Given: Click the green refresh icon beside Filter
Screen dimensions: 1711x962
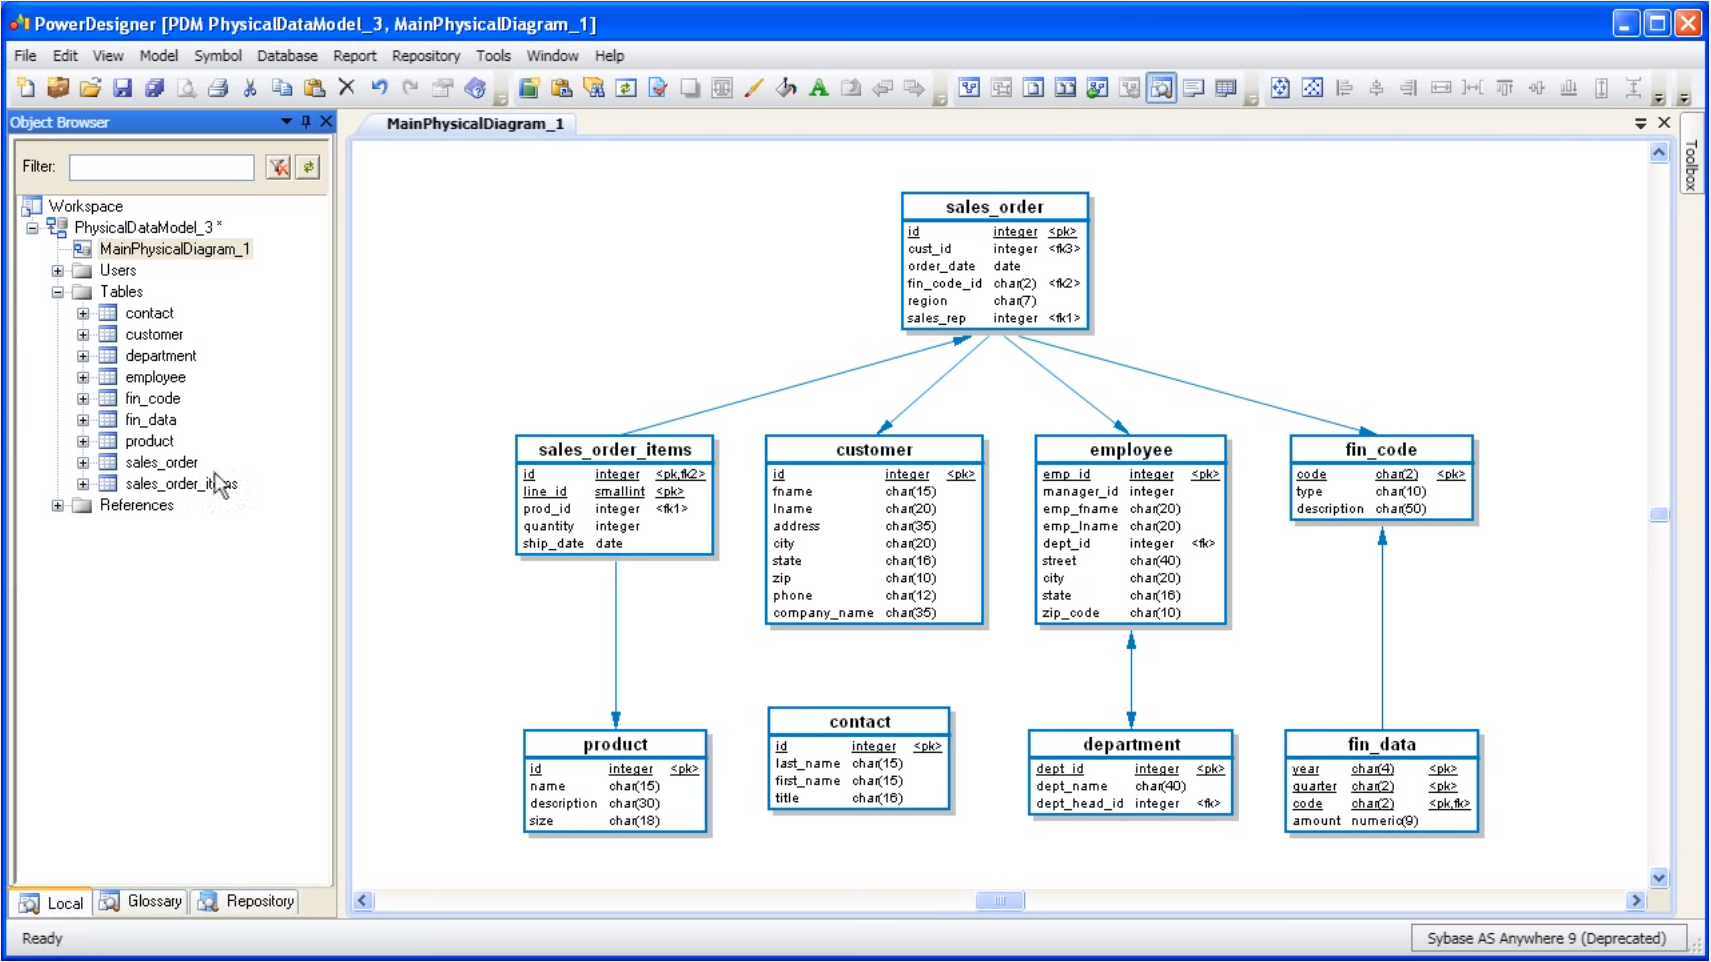Looking at the screenshot, I should coord(308,167).
